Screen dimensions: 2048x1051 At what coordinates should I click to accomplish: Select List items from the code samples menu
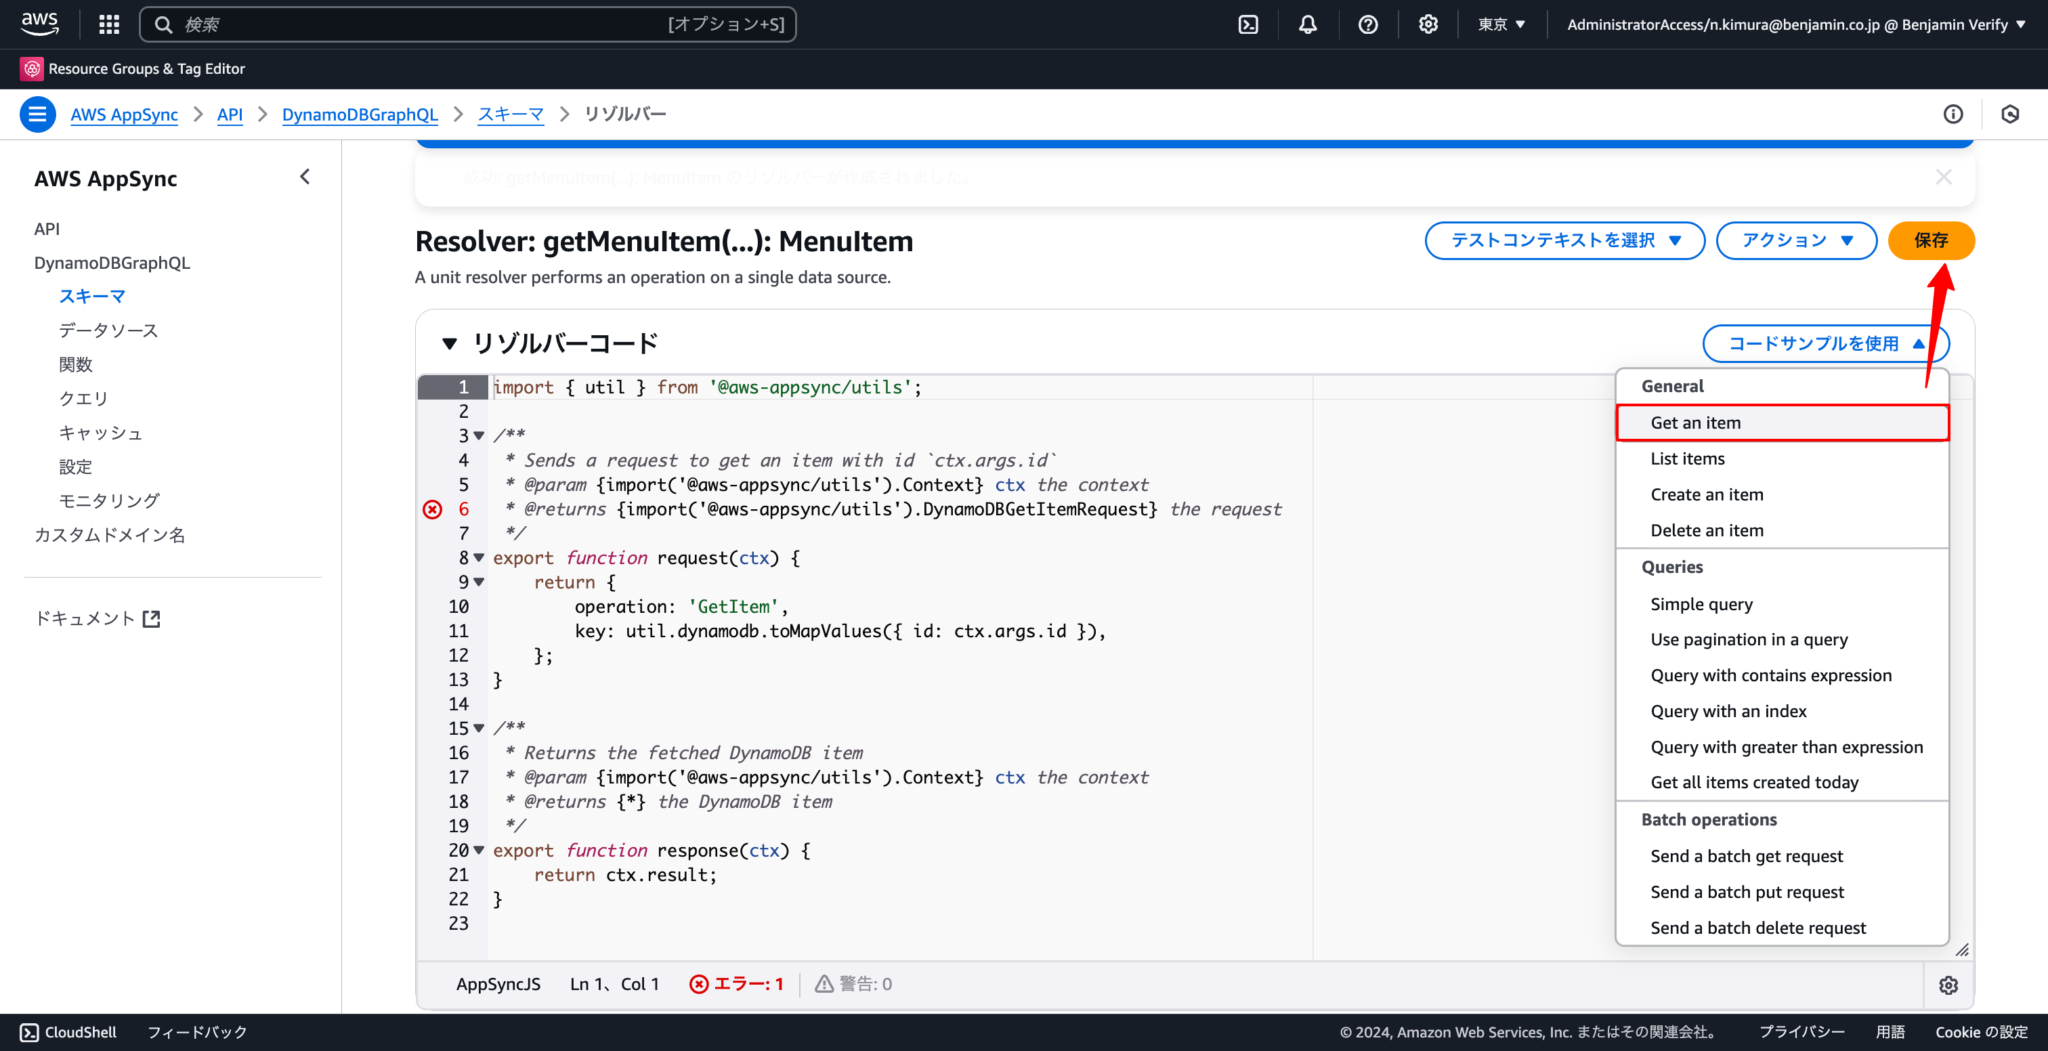tap(1687, 458)
